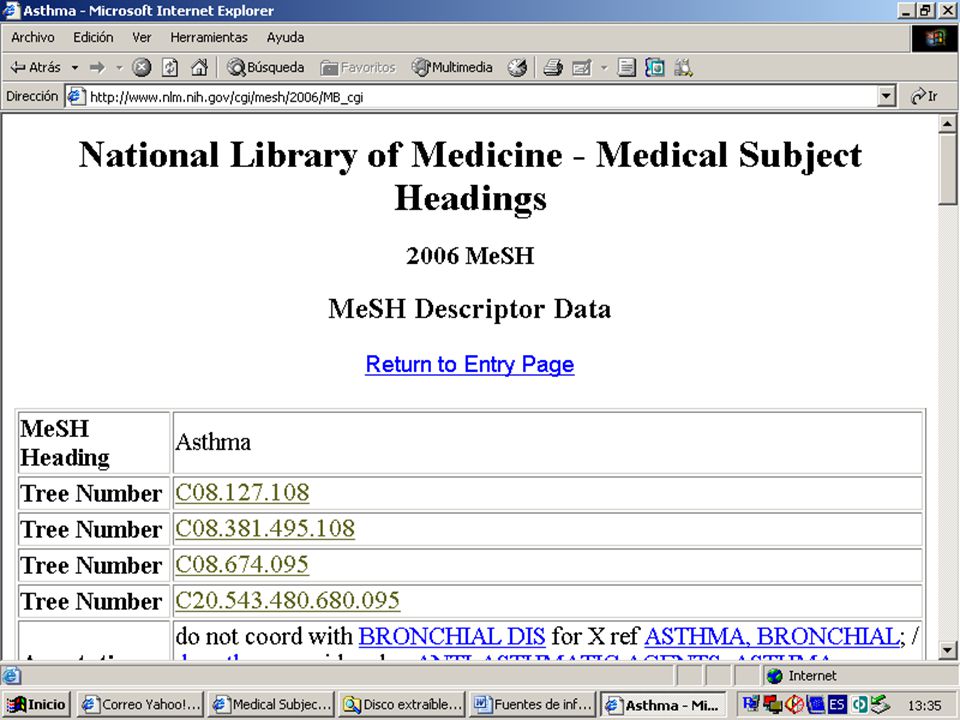Click the Edit page document icon
Image resolution: width=960 pixels, height=720 pixels.
pyautogui.click(x=626, y=67)
